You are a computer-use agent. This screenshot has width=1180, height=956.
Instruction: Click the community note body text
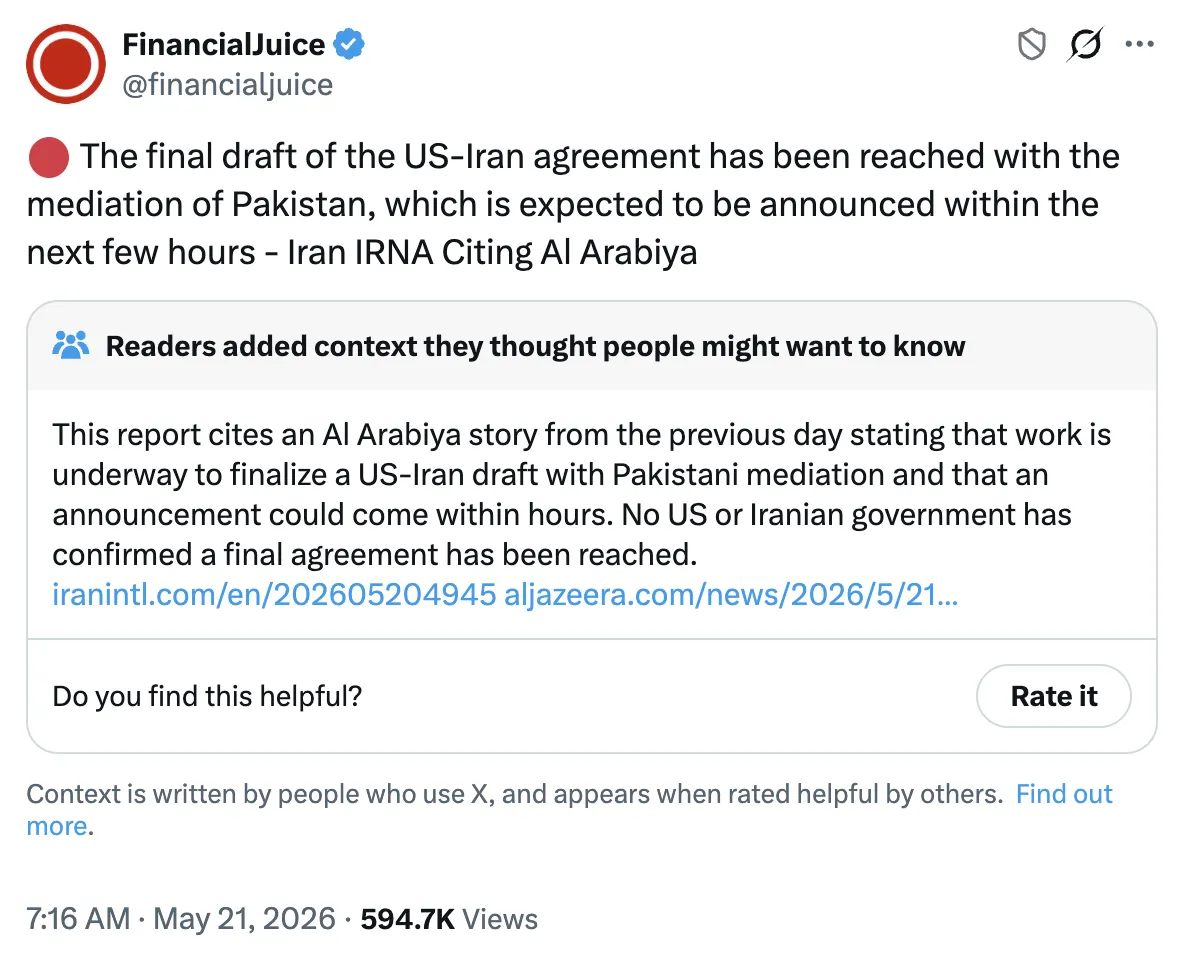581,495
